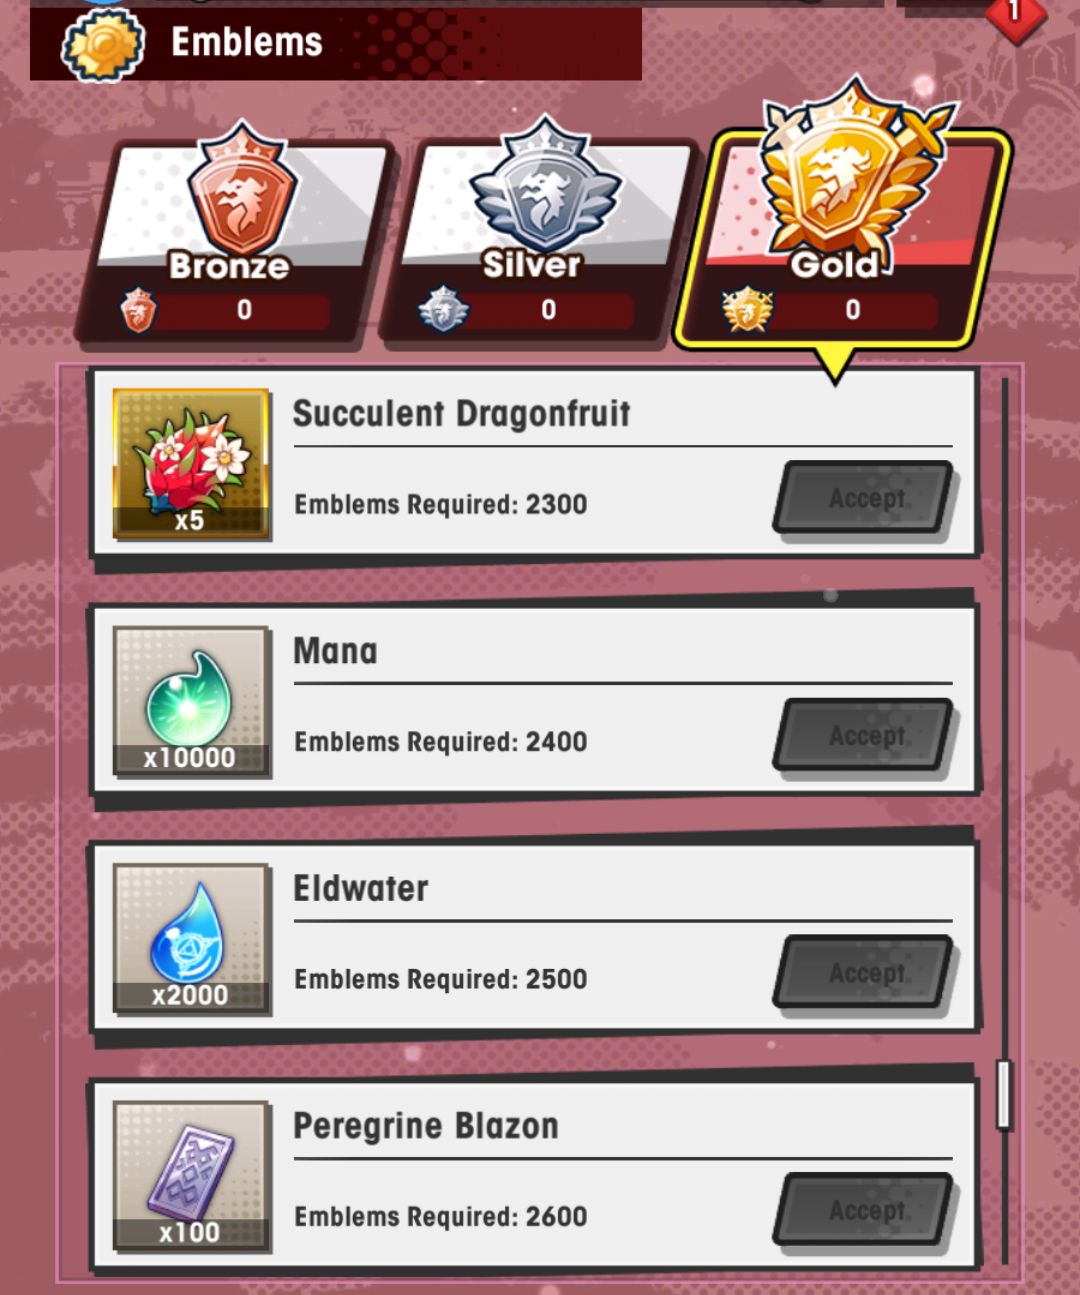Tap the Peregrine Blazon x100 card icon
Viewport: 1080px width, 1295px height.
click(x=190, y=1176)
